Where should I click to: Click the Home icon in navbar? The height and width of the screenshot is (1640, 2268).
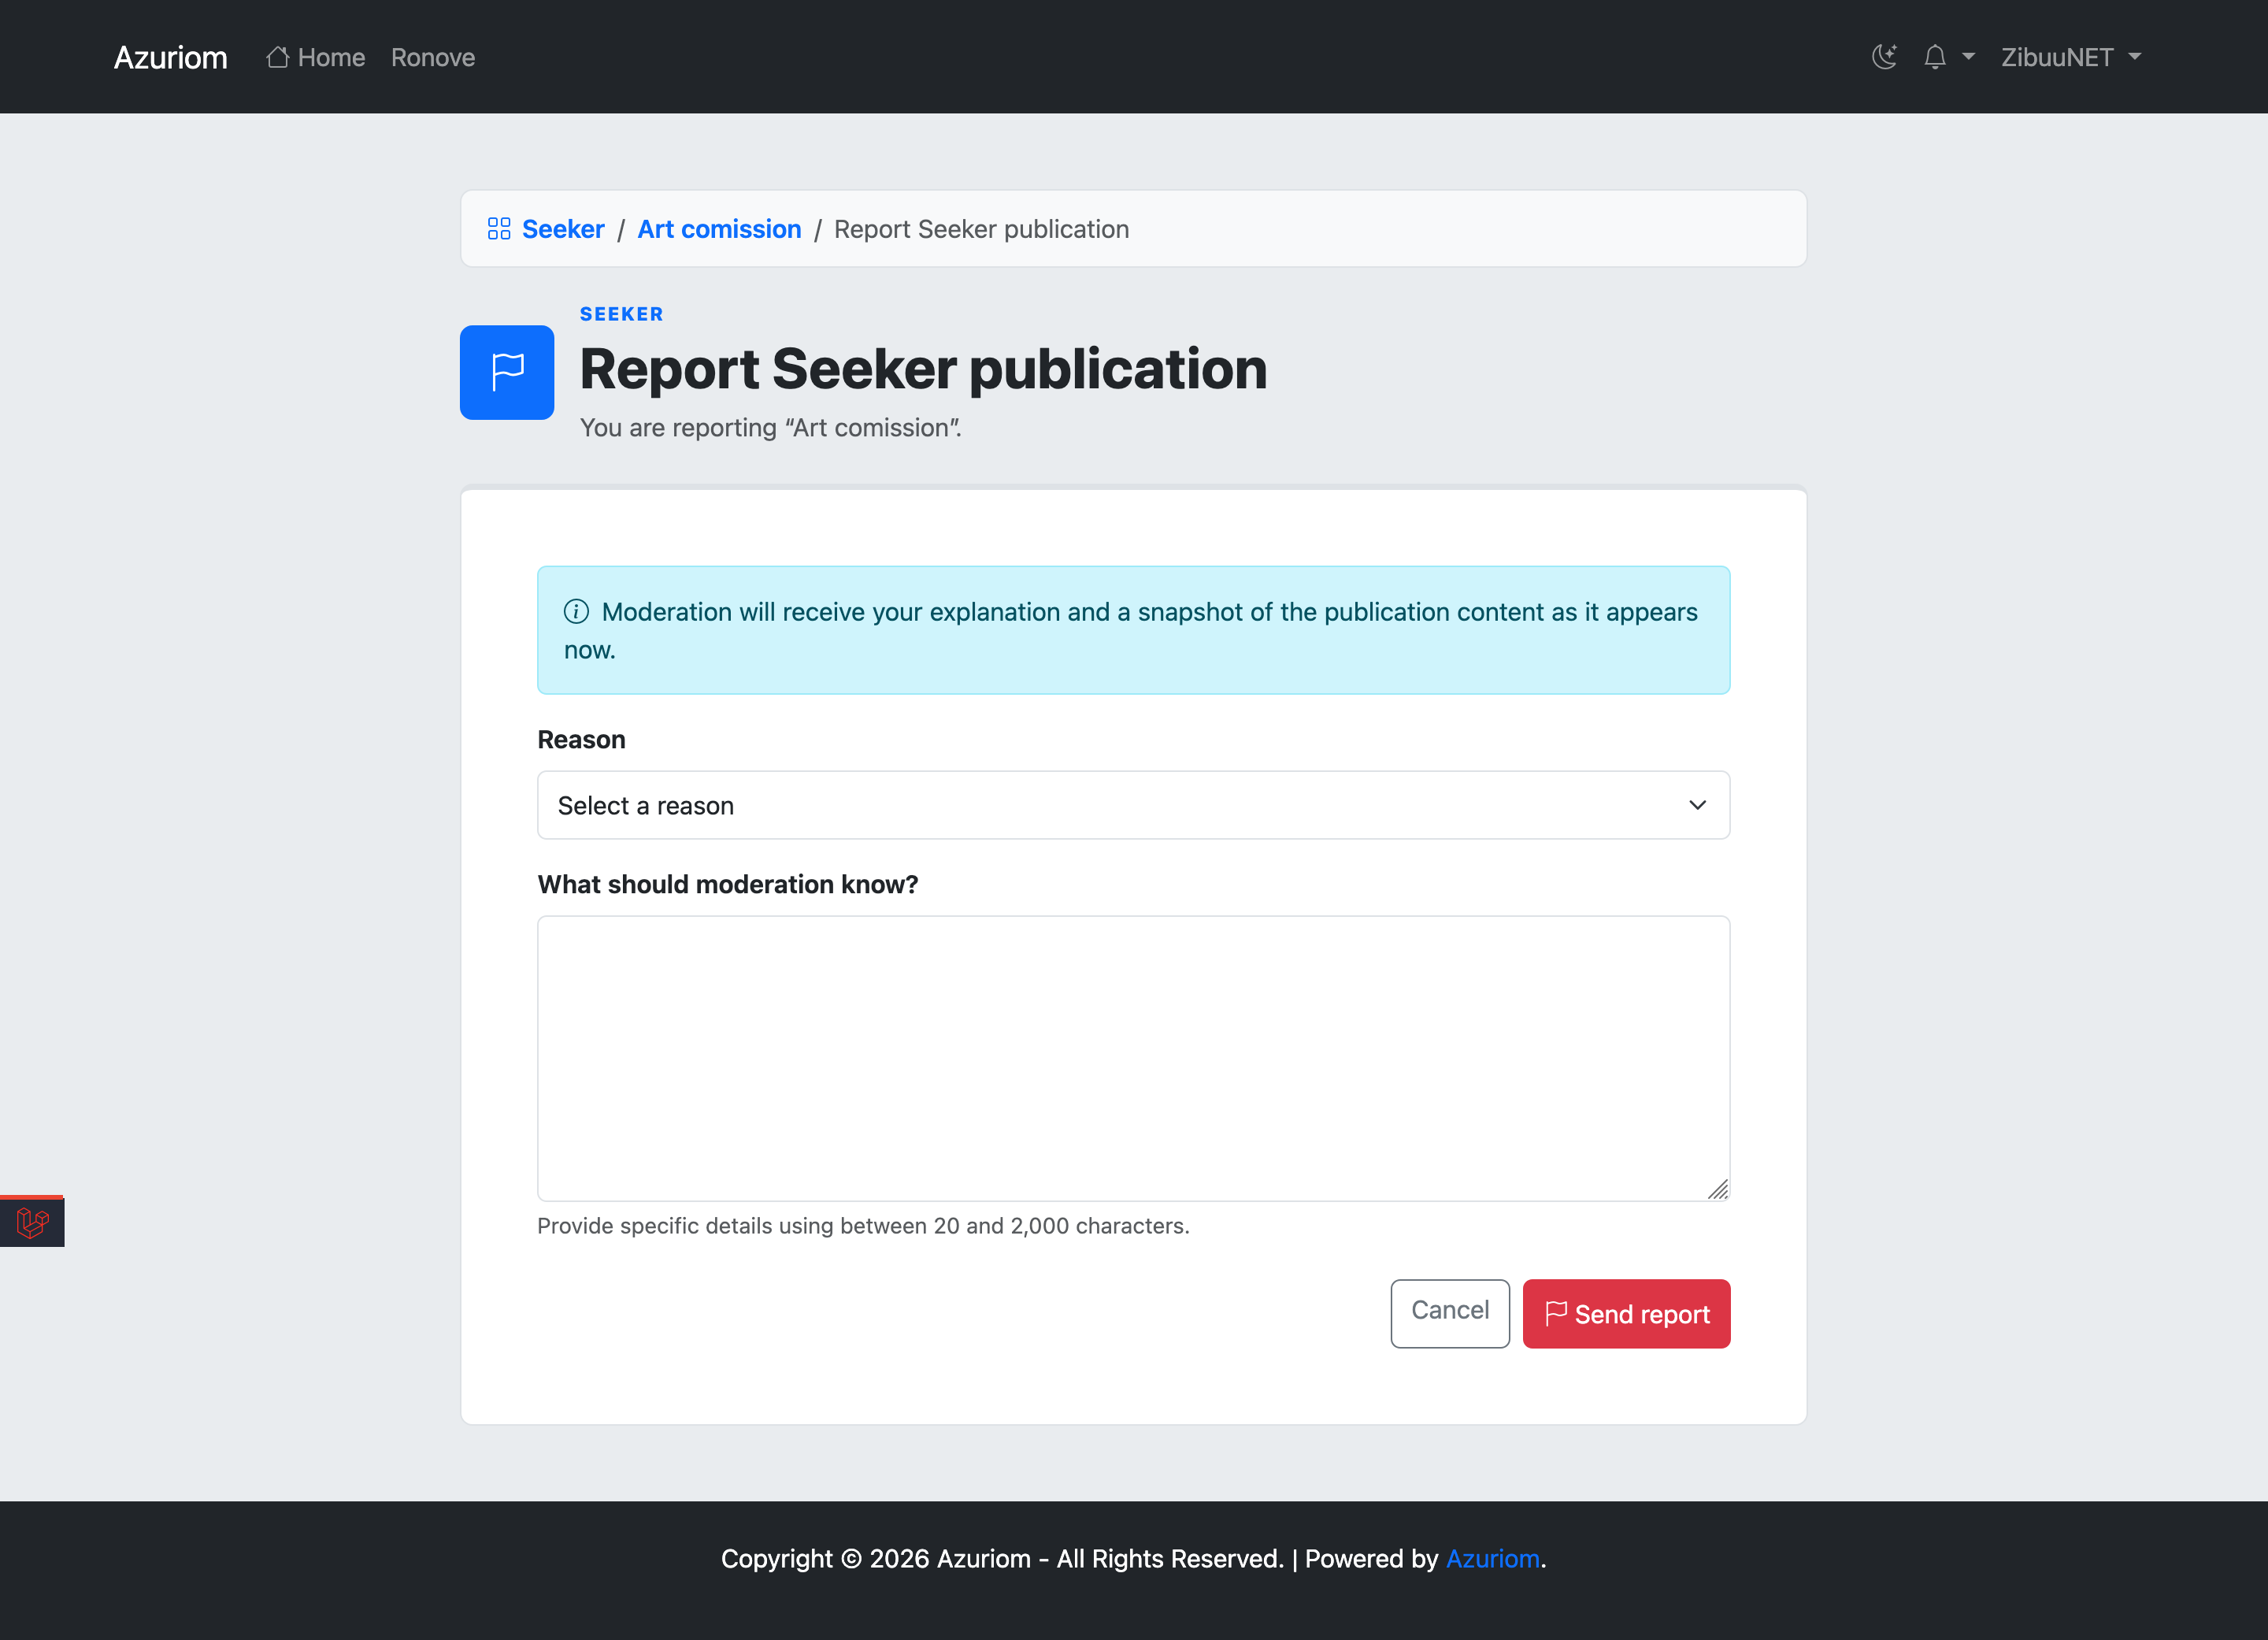pyautogui.click(x=278, y=57)
